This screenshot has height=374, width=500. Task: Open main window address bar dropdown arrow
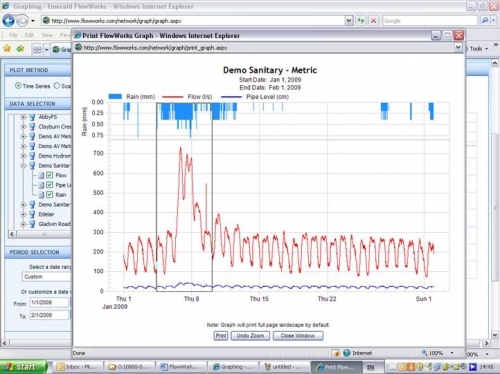(349, 21)
